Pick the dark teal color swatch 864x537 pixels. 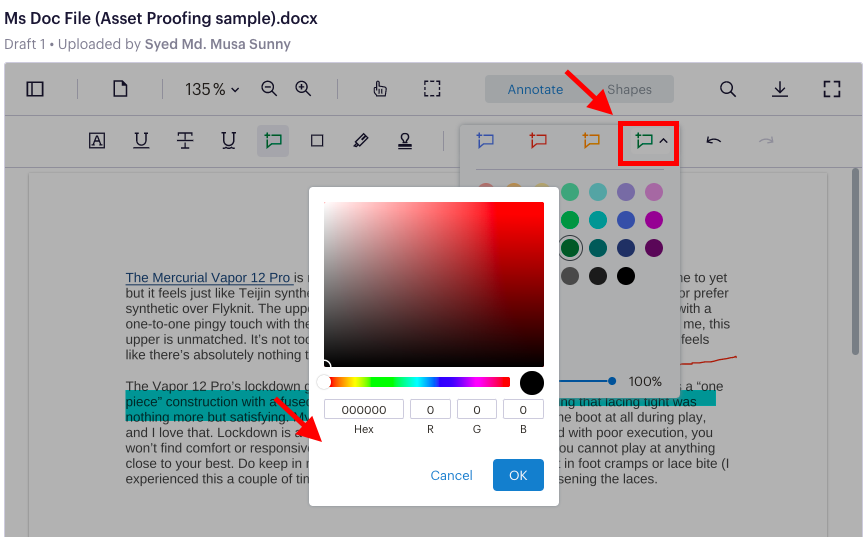598,248
